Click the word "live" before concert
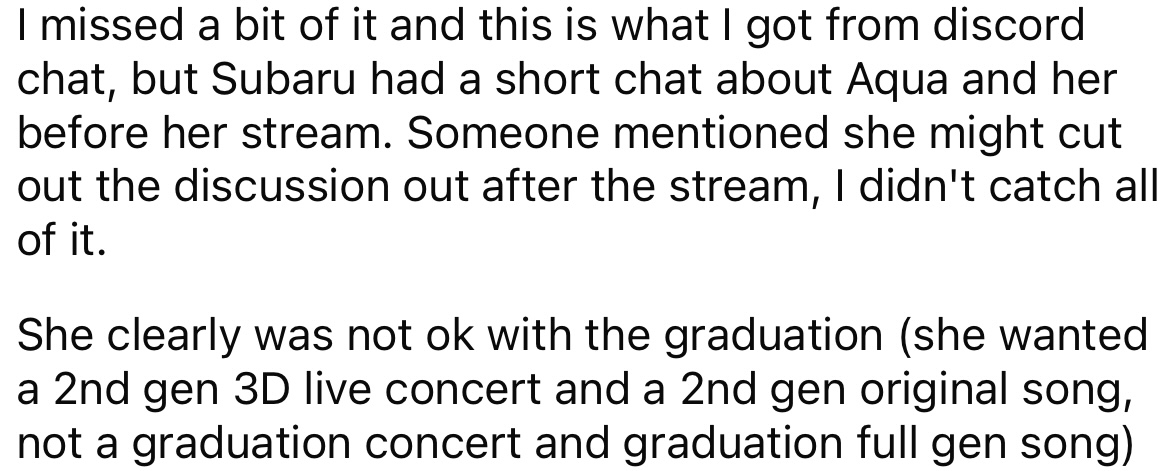1174x471 pixels. [x=321, y=390]
